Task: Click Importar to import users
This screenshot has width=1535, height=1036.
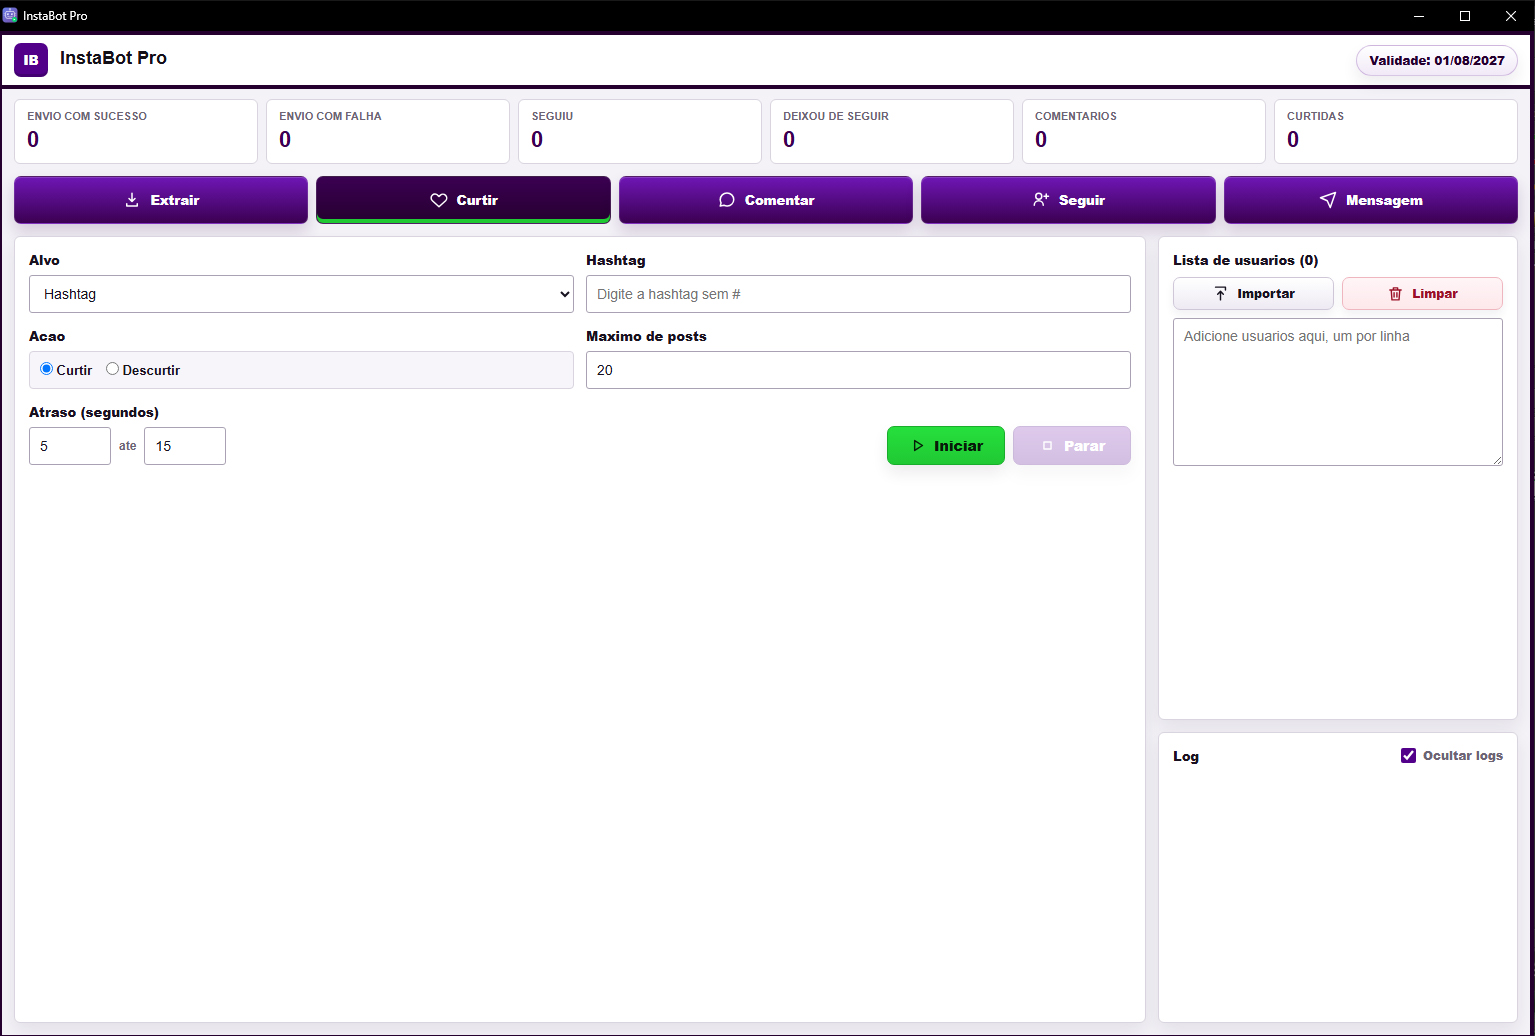Action: [1253, 294]
